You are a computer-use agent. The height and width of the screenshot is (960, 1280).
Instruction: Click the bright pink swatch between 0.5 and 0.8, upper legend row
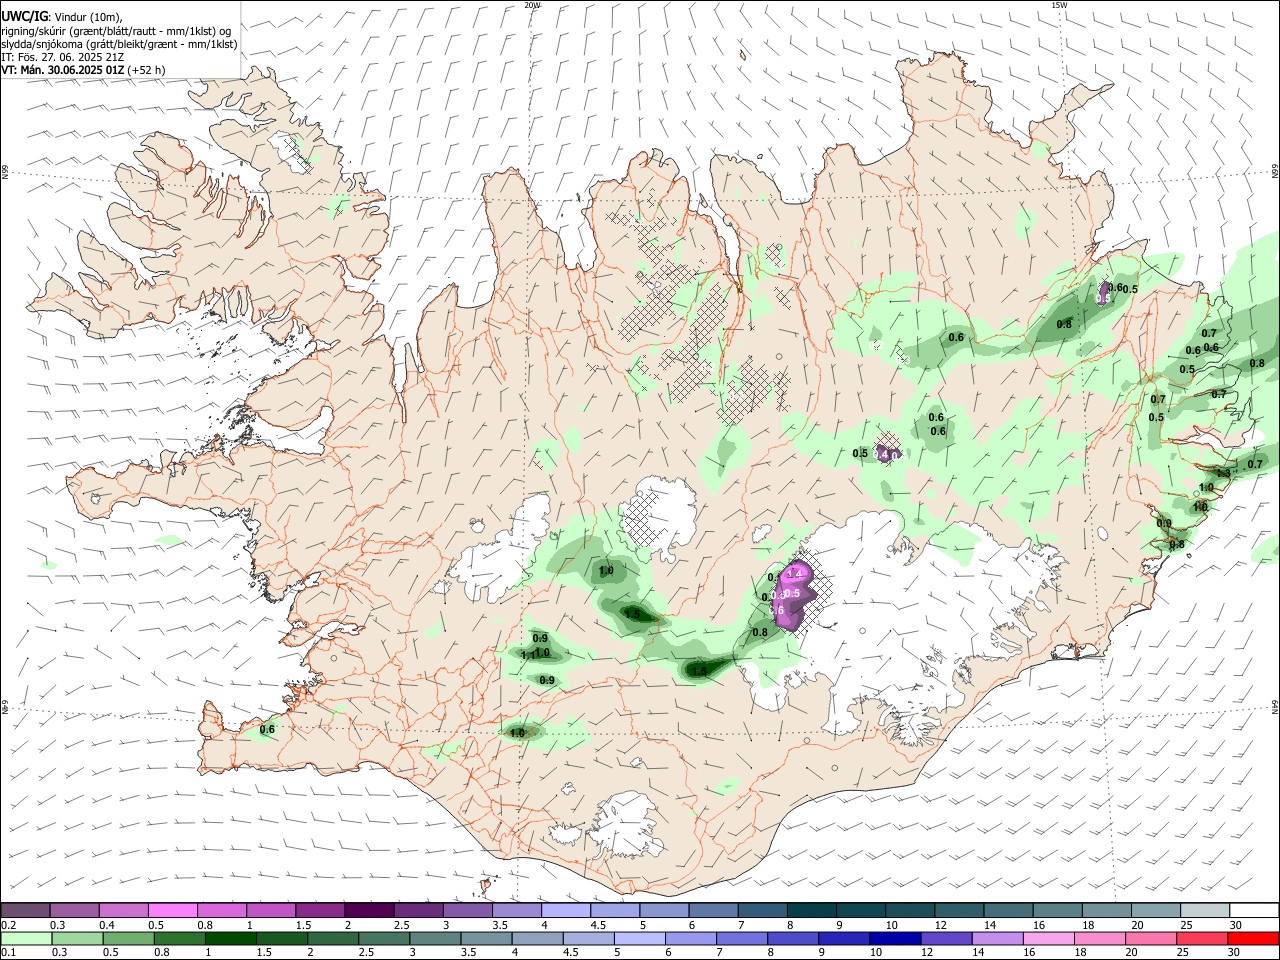172,911
